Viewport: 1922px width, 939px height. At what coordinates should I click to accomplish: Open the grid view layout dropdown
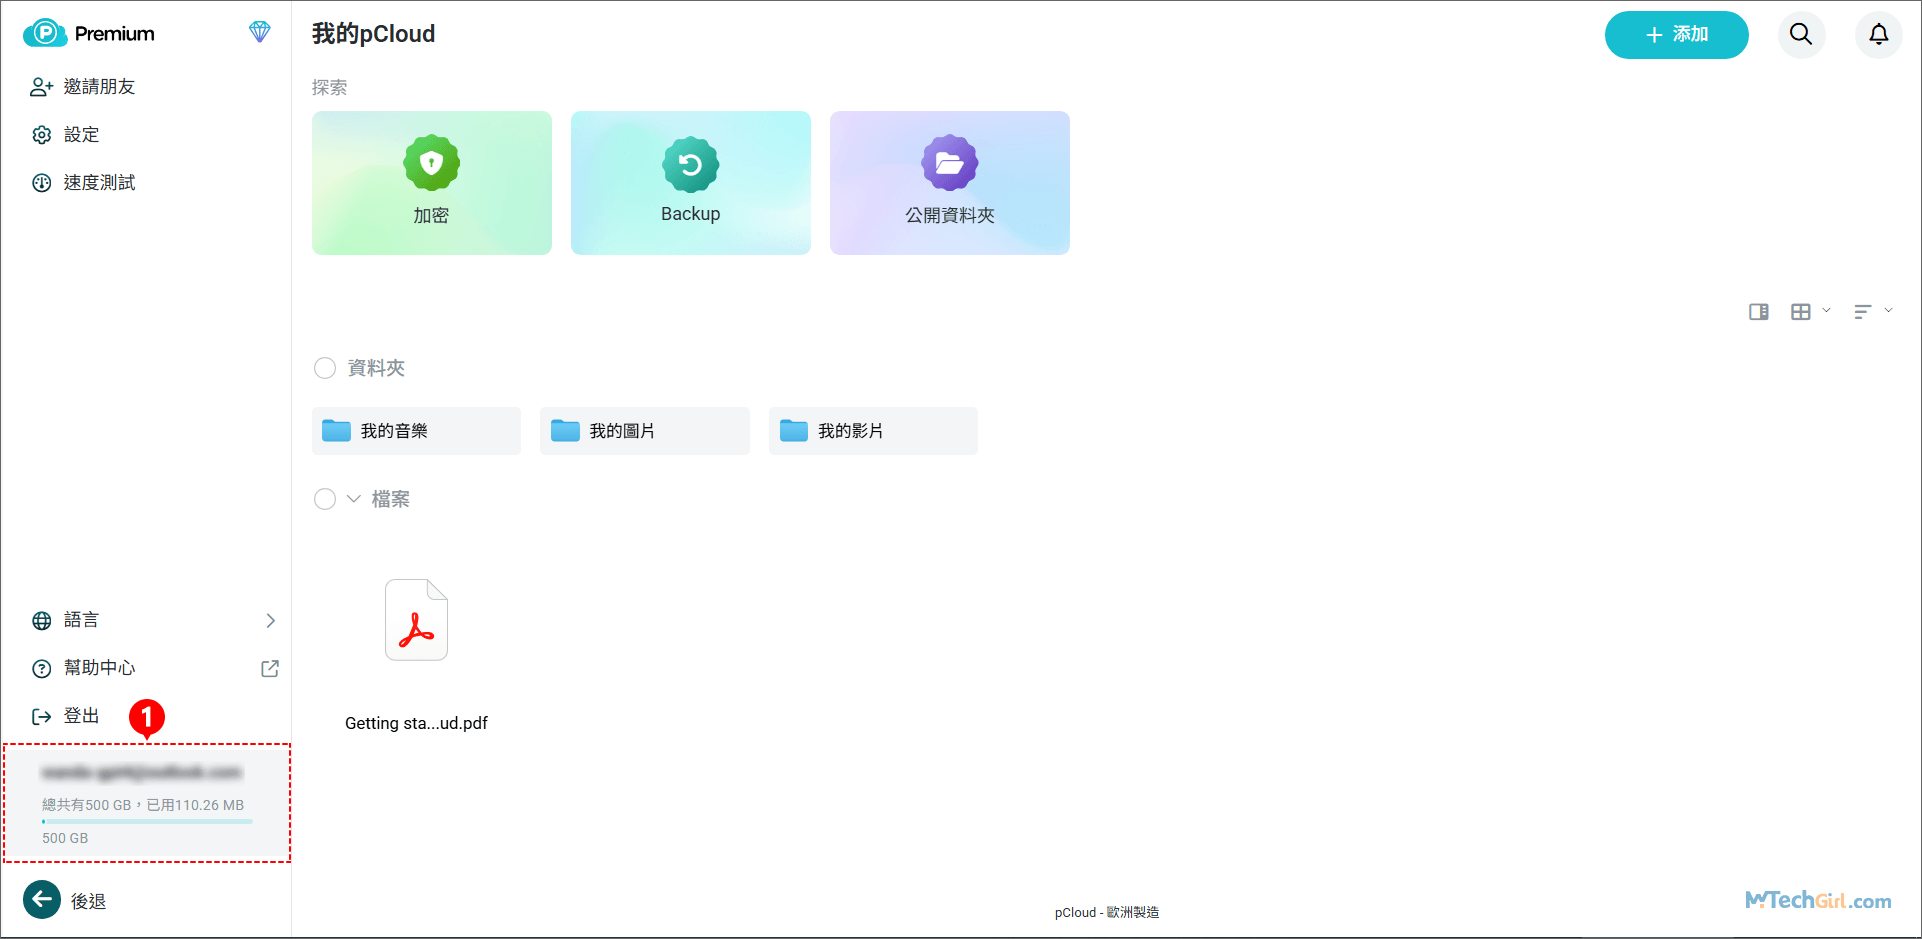click(1810, 312)
